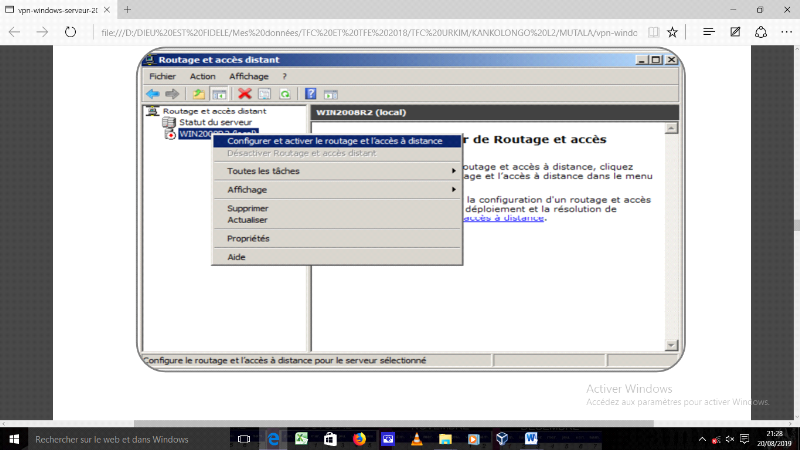This screenshot has width=800, height=450.
Task: Click Edge browser forward arrow
Action: 42,32
